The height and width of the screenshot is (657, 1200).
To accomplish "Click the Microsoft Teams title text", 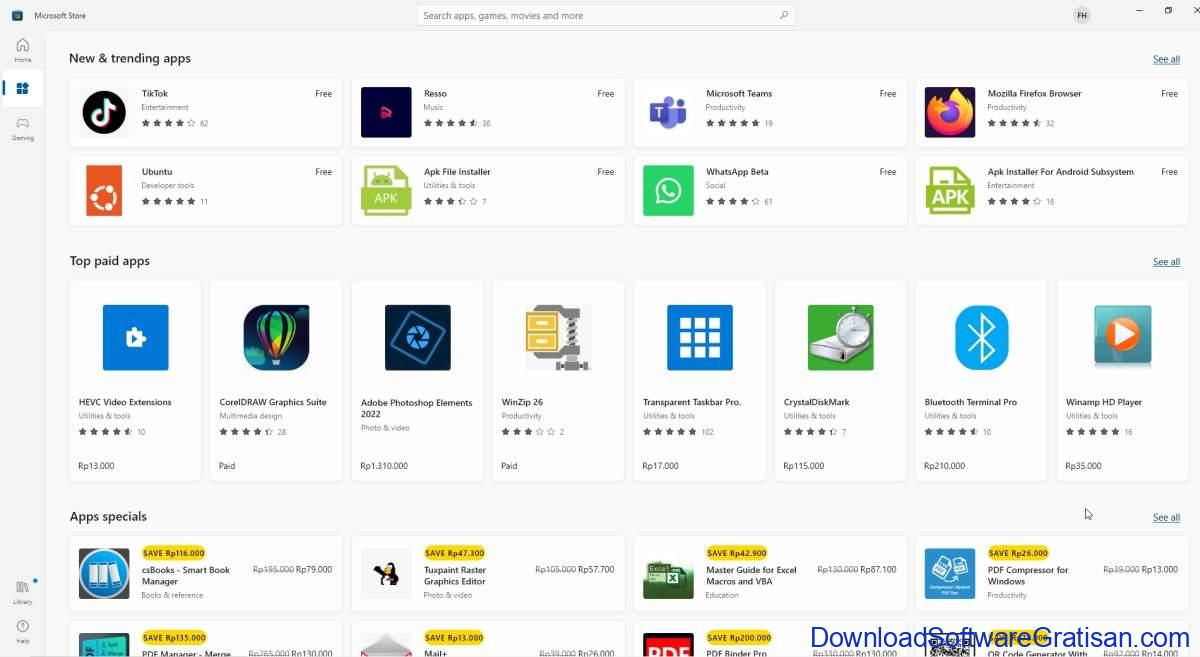I will (739, 93).
